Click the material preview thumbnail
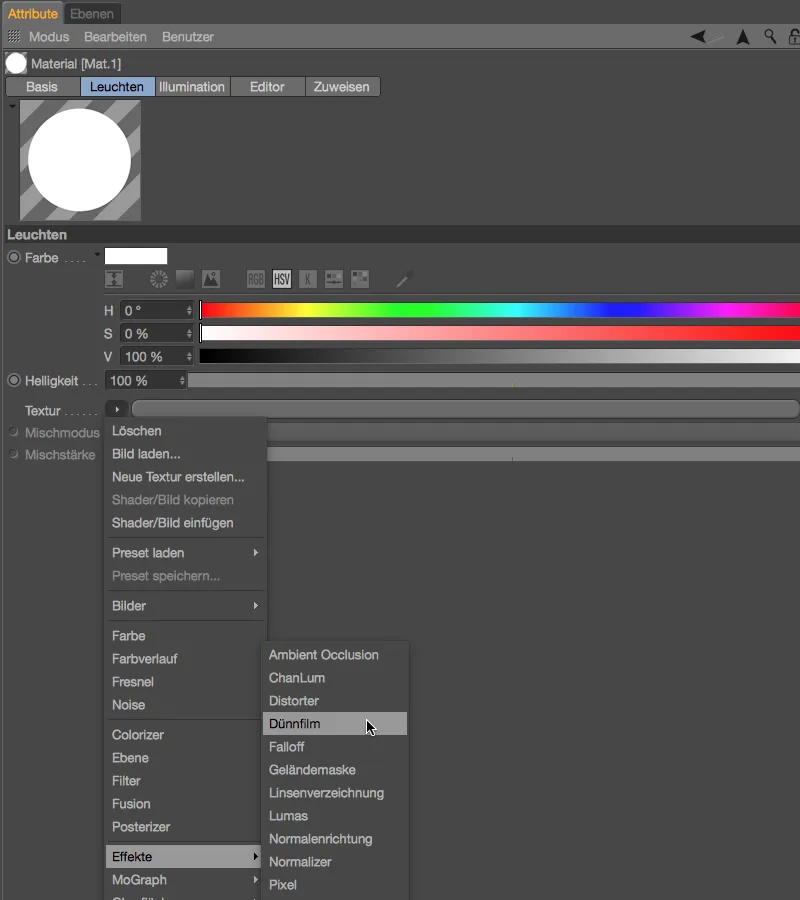 coord(80,160)
